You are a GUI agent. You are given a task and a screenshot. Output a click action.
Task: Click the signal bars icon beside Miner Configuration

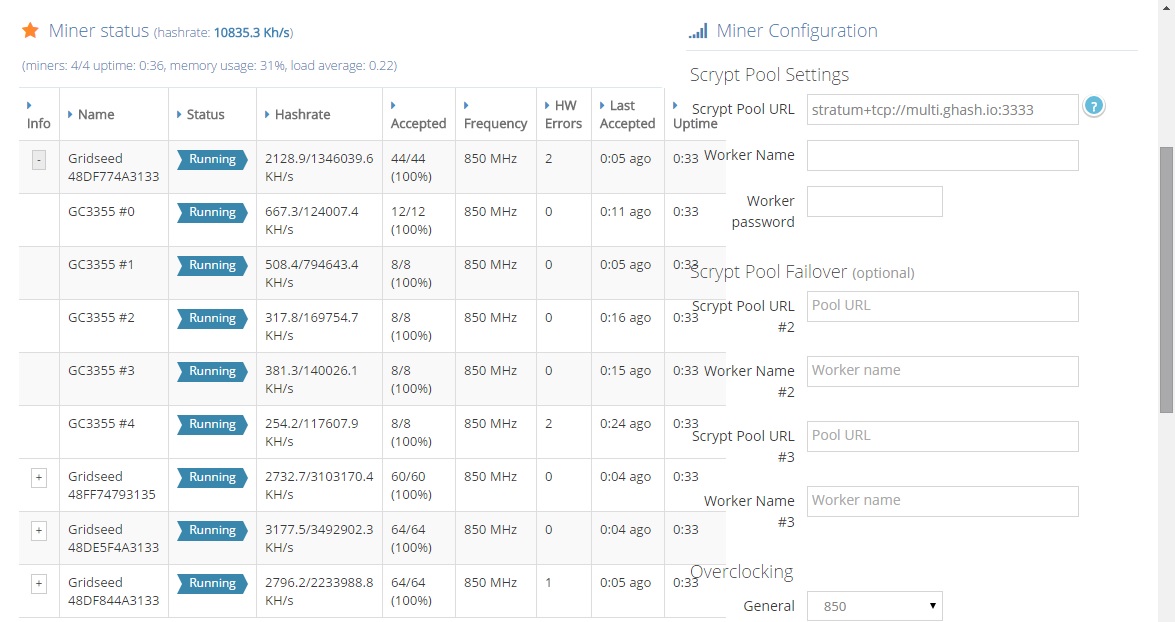698,31
